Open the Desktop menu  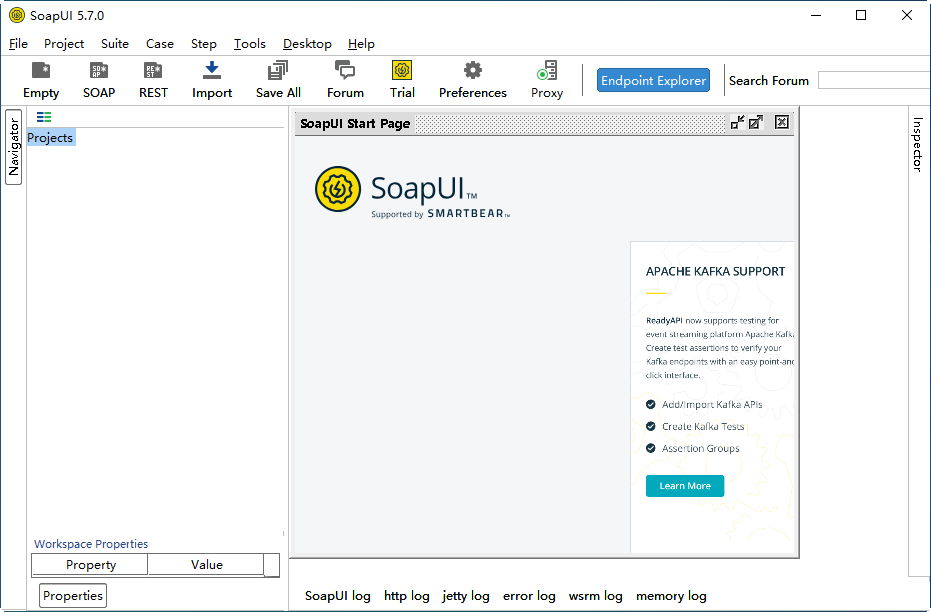pos(307,44)
